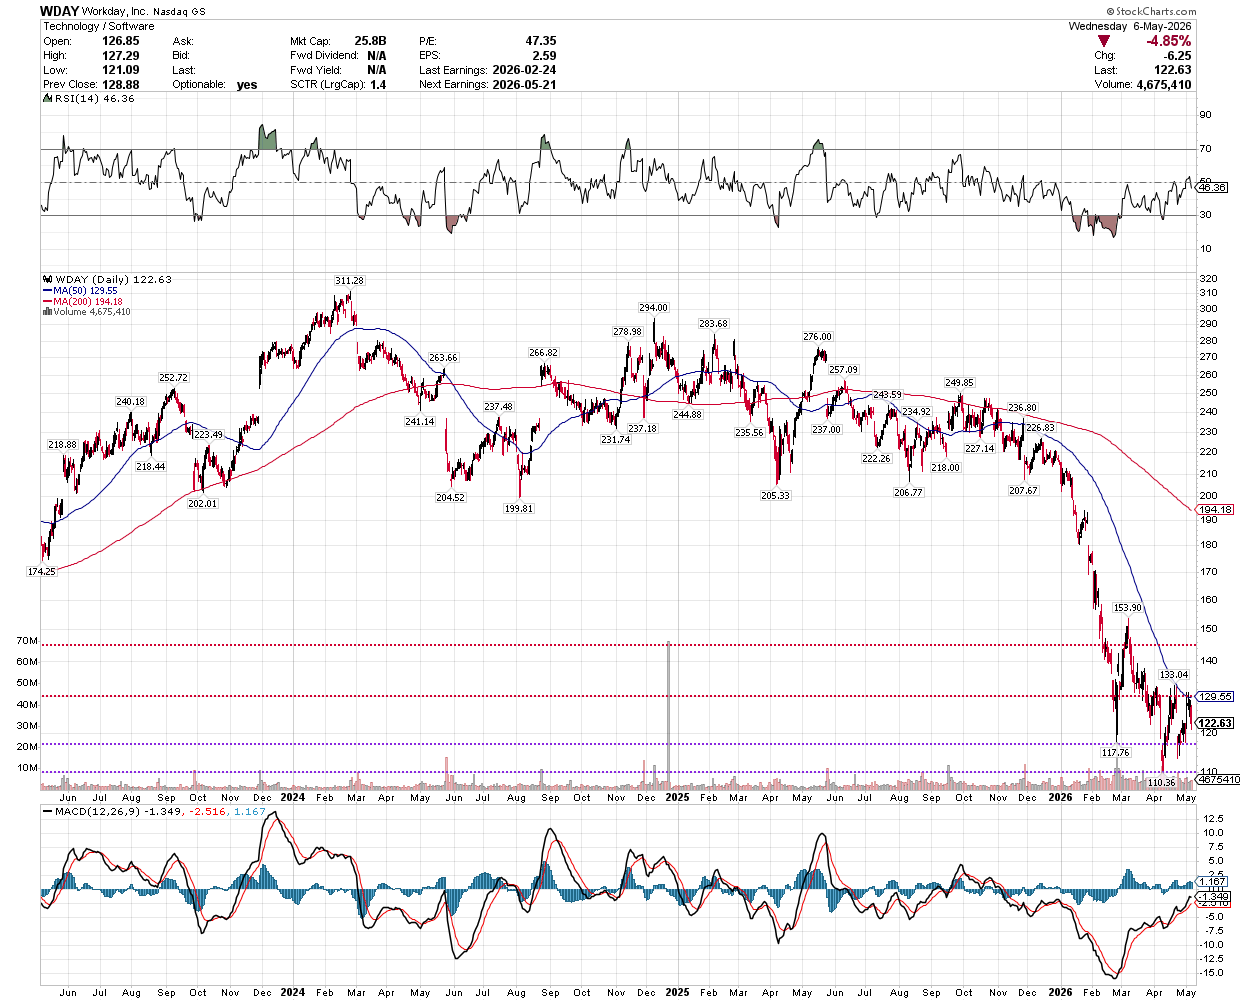1240x1001 pixels.
Task: Click the red down arrow change icon
Action: point(1104,41)
